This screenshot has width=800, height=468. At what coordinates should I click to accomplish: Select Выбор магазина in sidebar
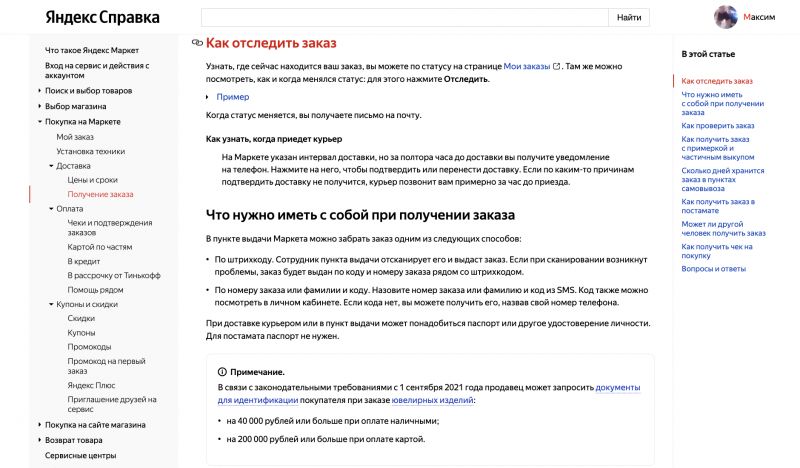[76, 106]
